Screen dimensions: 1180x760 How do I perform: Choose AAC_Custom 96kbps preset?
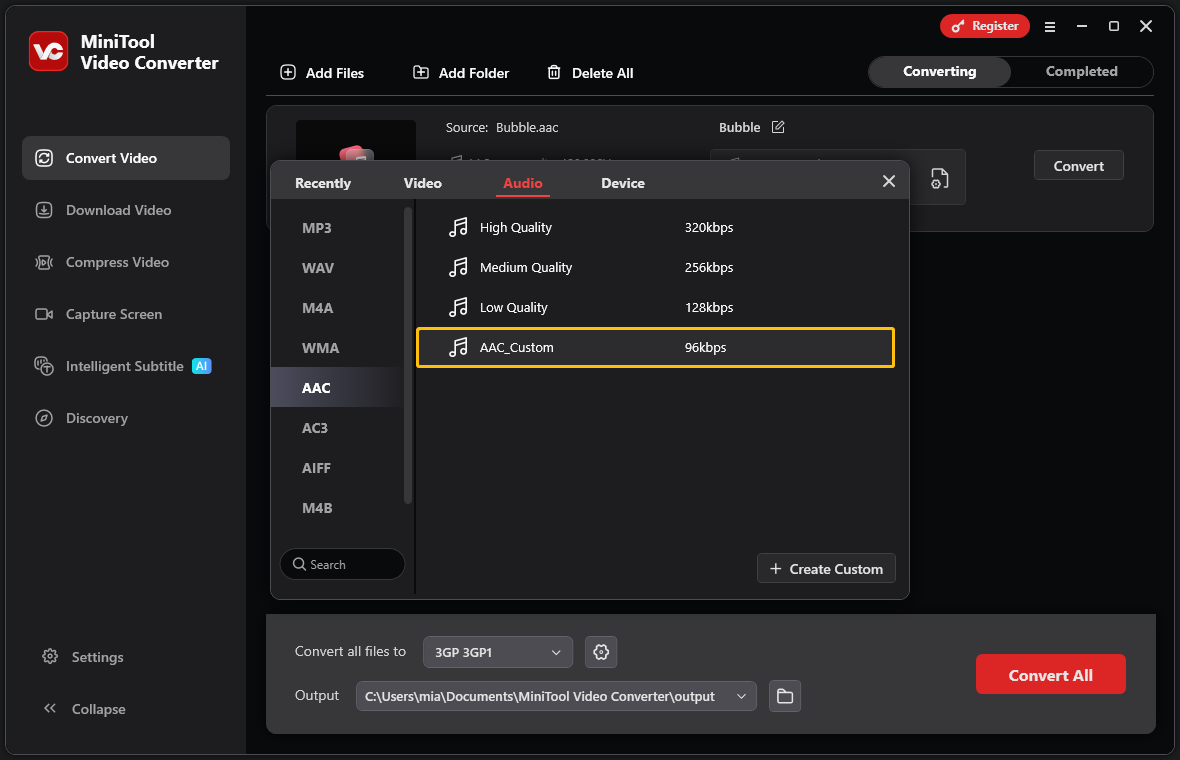(655, 348)
